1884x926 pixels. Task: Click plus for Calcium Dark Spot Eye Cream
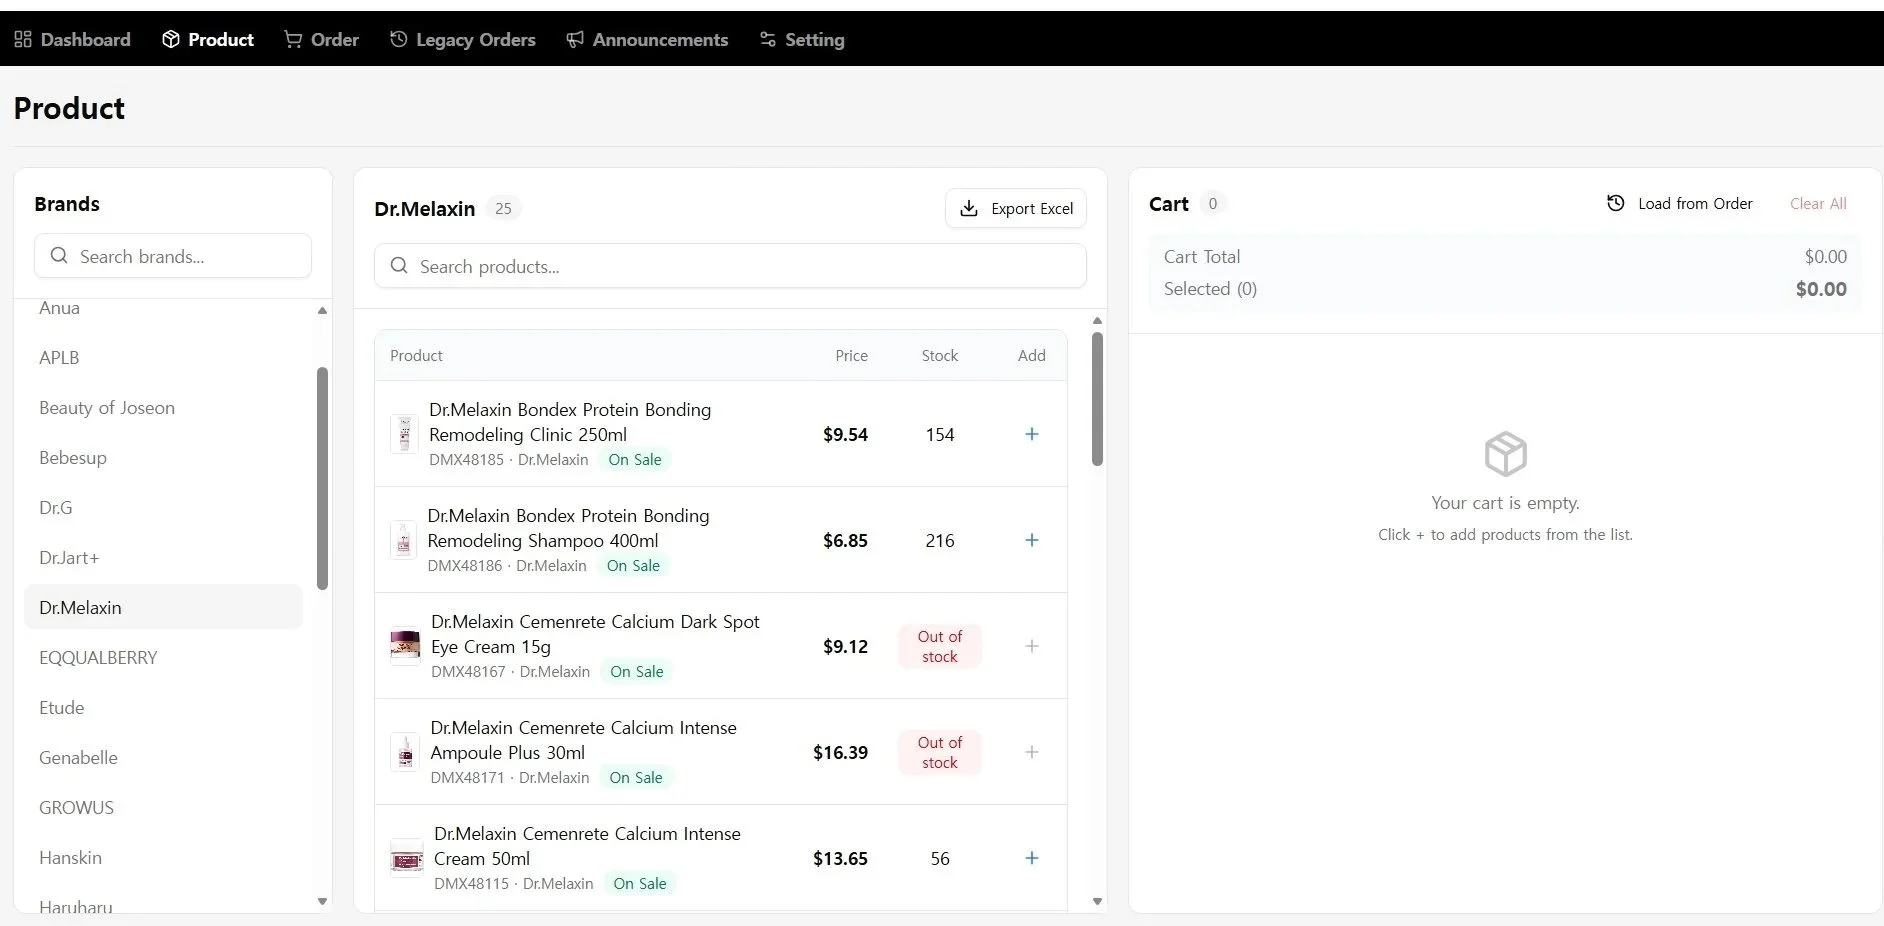[1032, 646]
